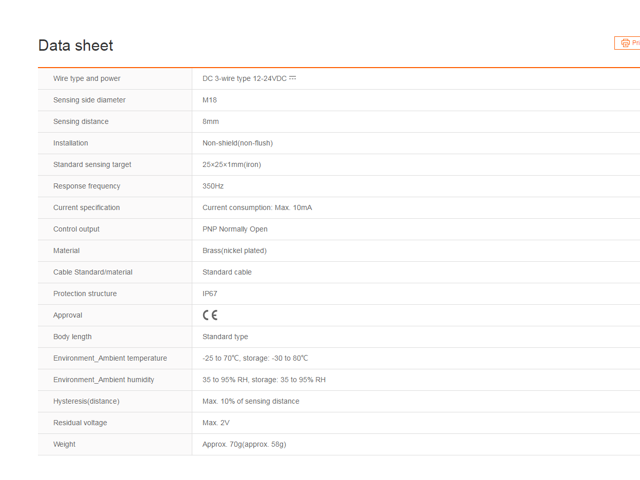This screenshot has width=640, height=480.
Task: Select the IP67 protection structure value
Action: (x=210, y=294)
